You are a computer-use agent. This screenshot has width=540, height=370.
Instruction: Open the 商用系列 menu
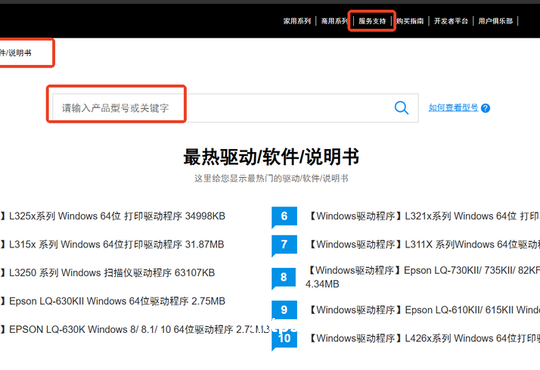334,21
